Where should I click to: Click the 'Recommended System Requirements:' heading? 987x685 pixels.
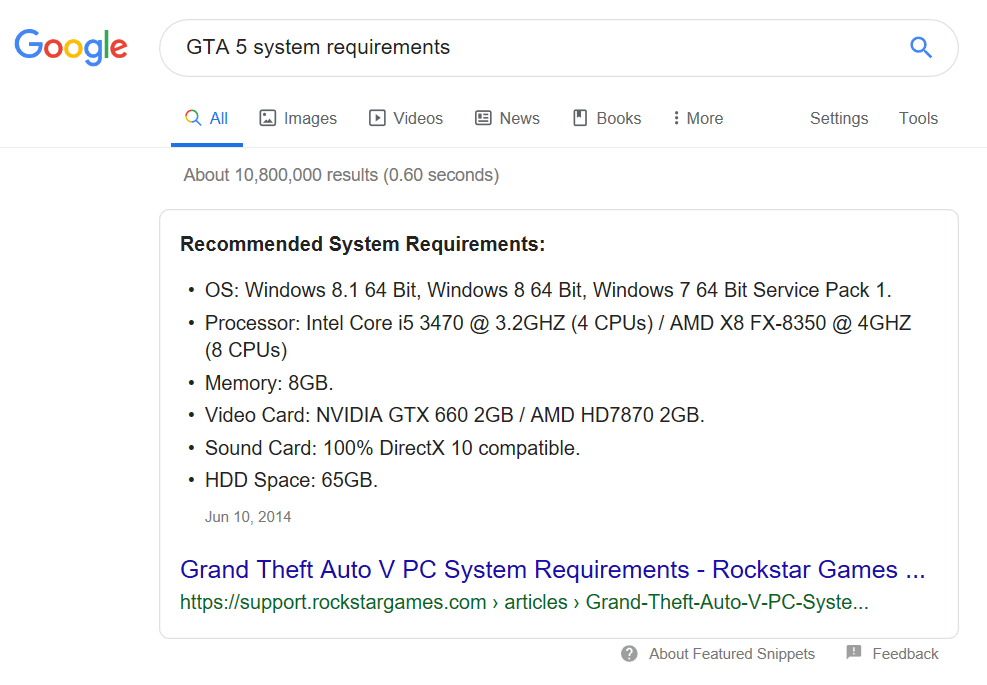(x=363, y=244)
